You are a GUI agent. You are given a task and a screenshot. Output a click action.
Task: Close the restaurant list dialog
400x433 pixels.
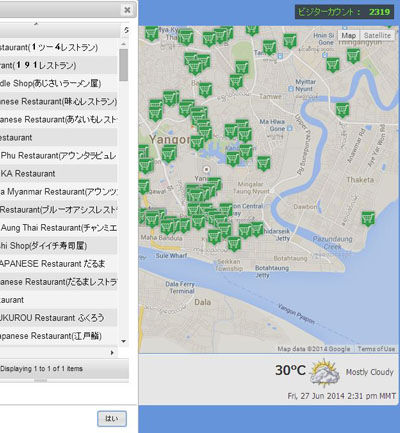click(x=127, y=10)
